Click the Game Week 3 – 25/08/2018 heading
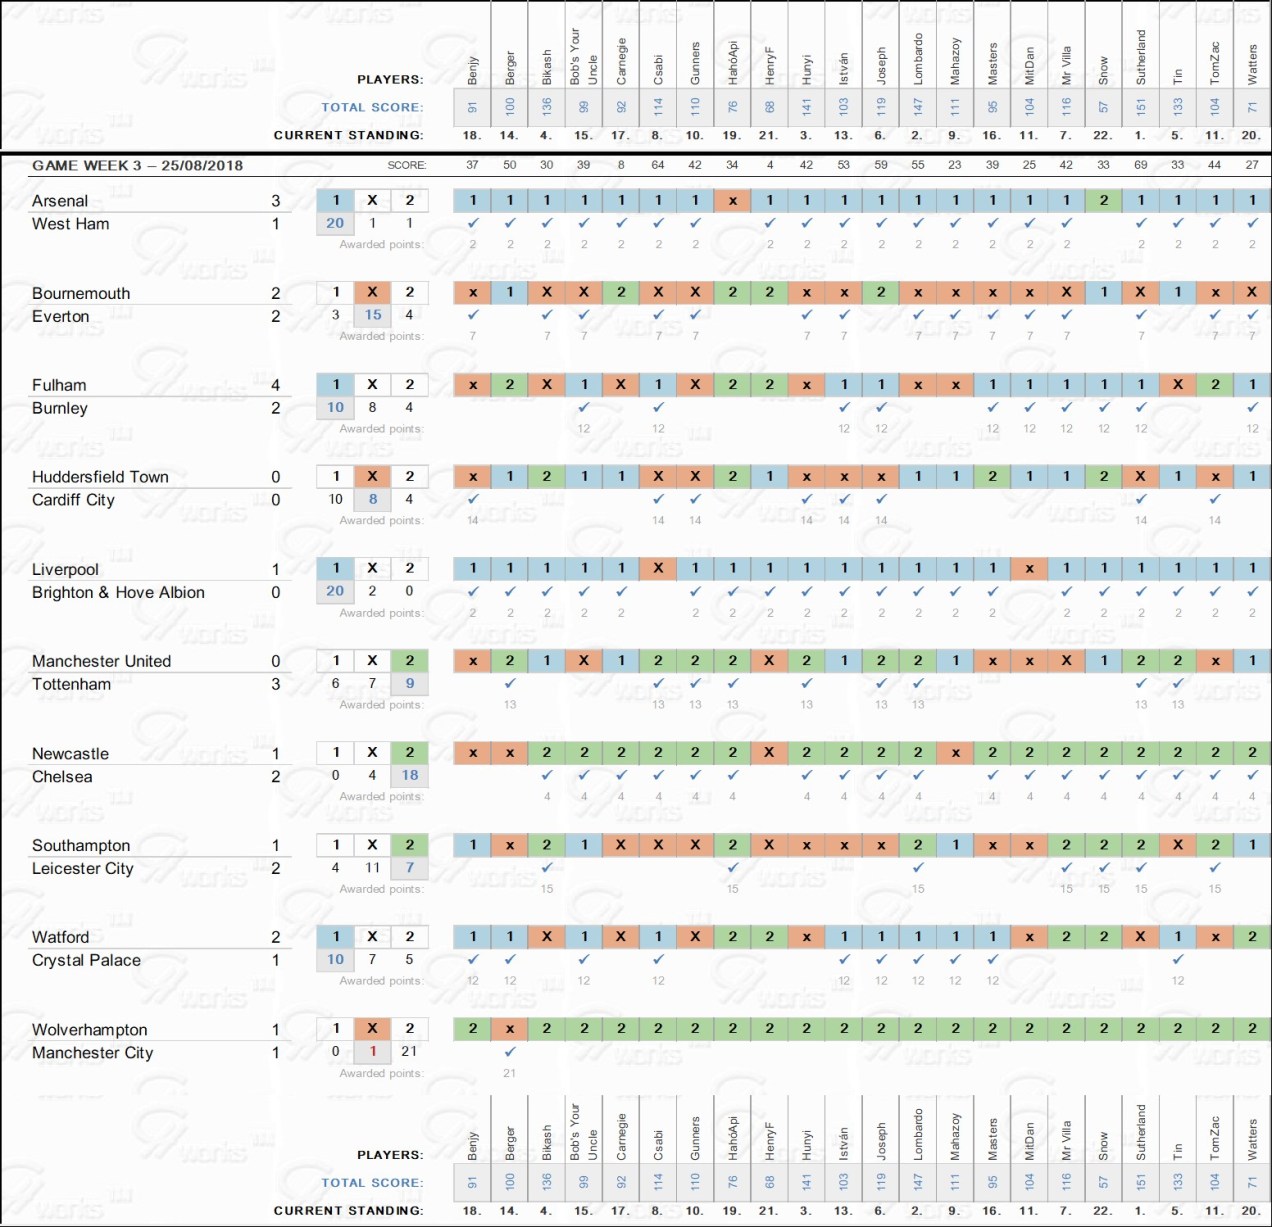This screenshot has width=1272, height=1227. 137,165
